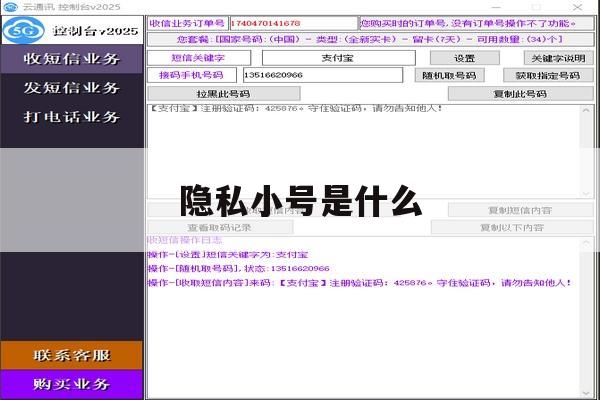Image resolution: width=600 pixels, height=400 pixels.
Task: Click the title bar app icon
Action: click(x=10, y=7)
